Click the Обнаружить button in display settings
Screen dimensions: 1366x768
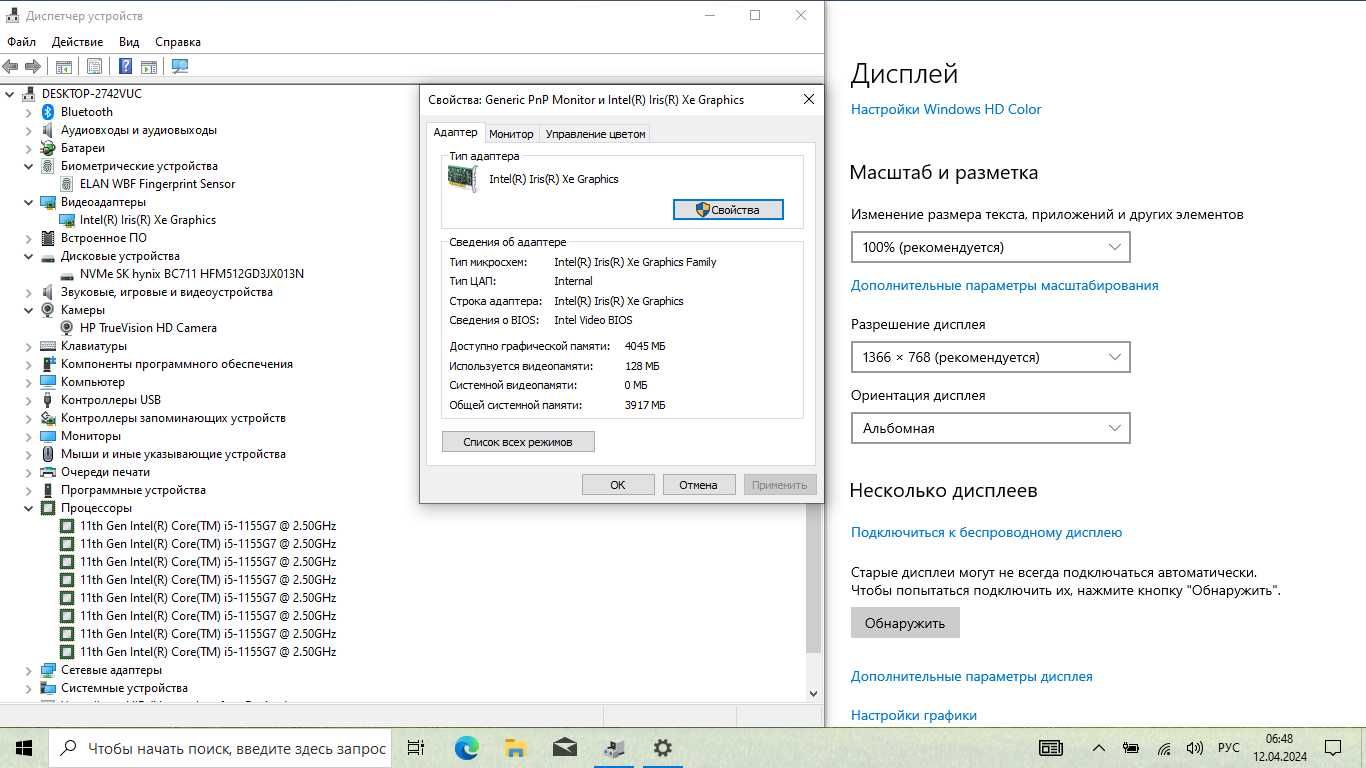(x=905, y=623)
